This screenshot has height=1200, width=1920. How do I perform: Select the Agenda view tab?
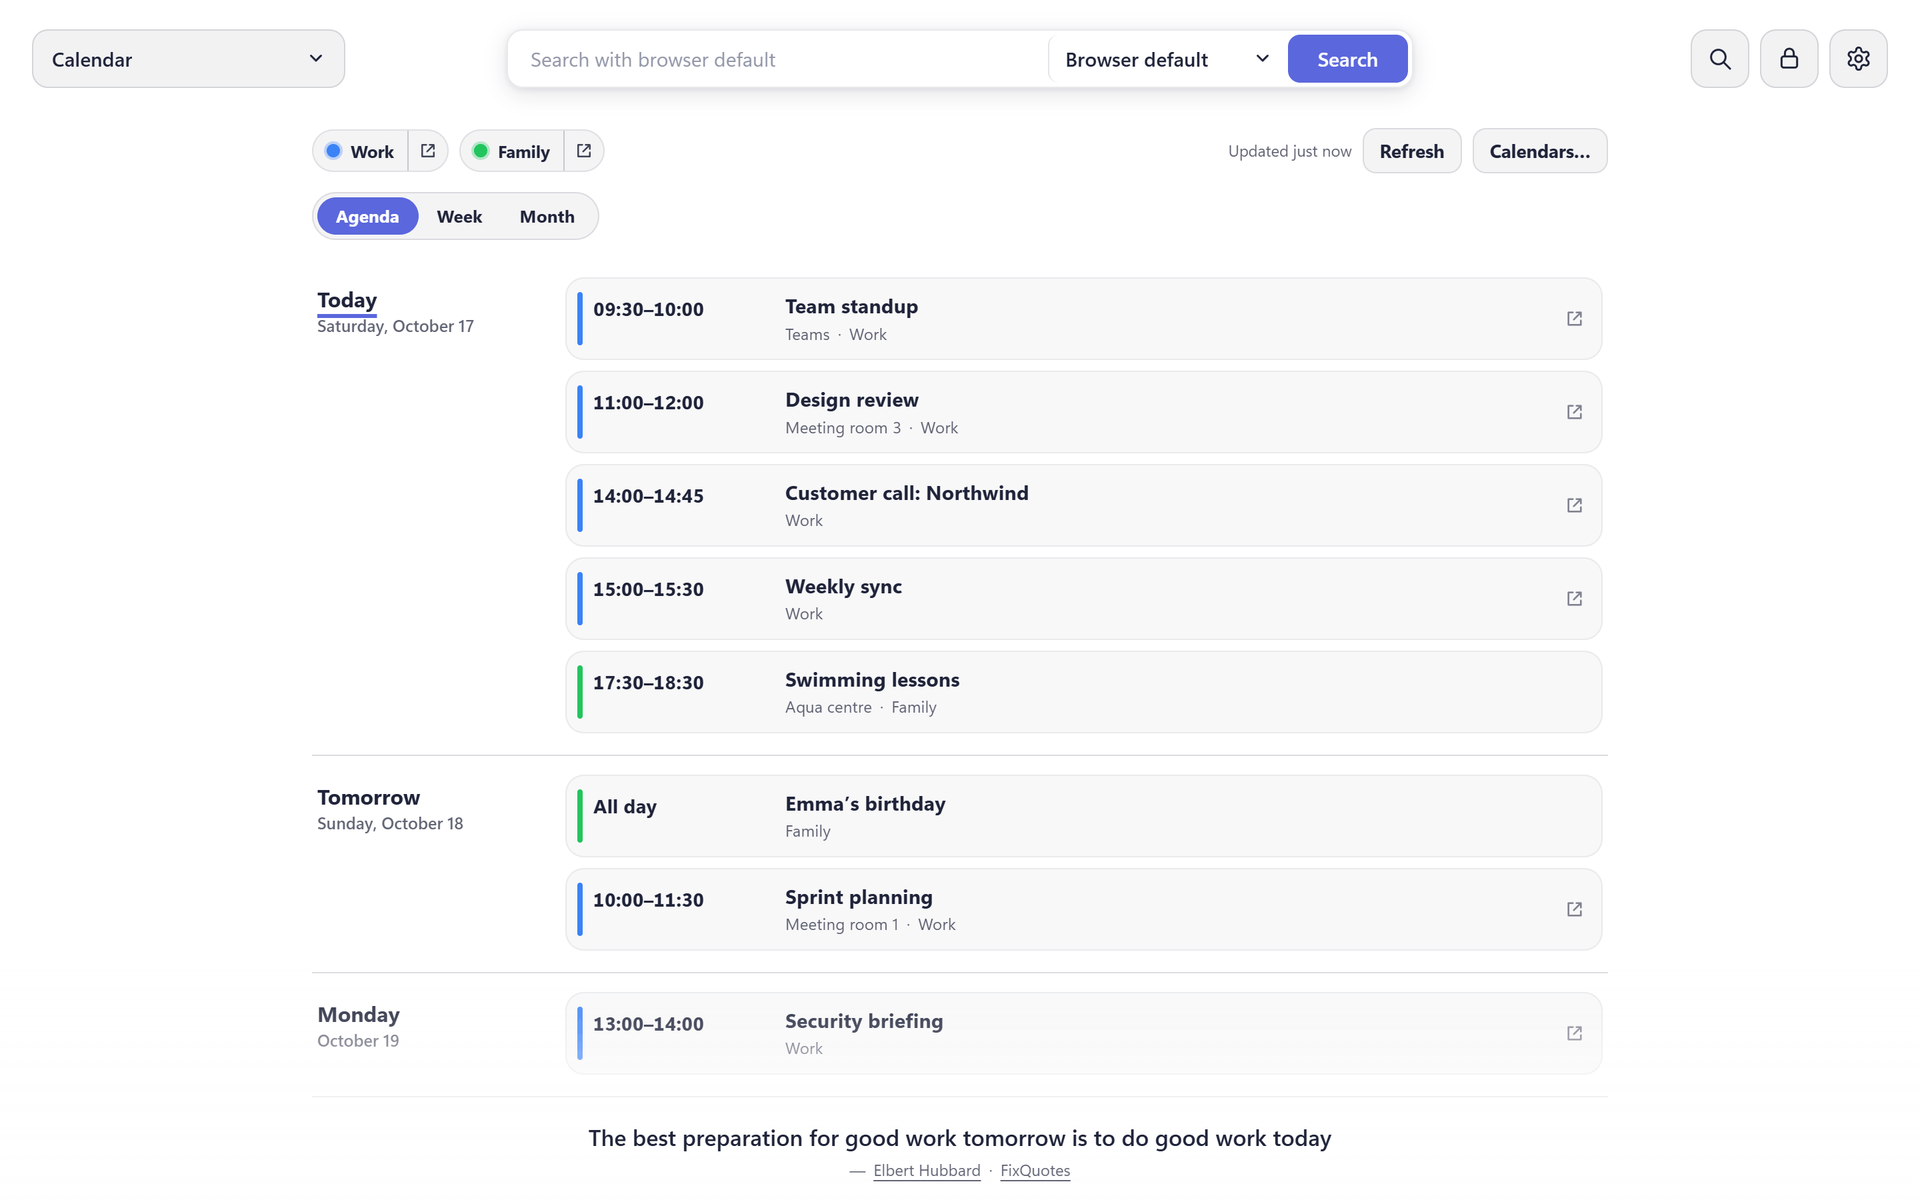(x=367, y=216)
